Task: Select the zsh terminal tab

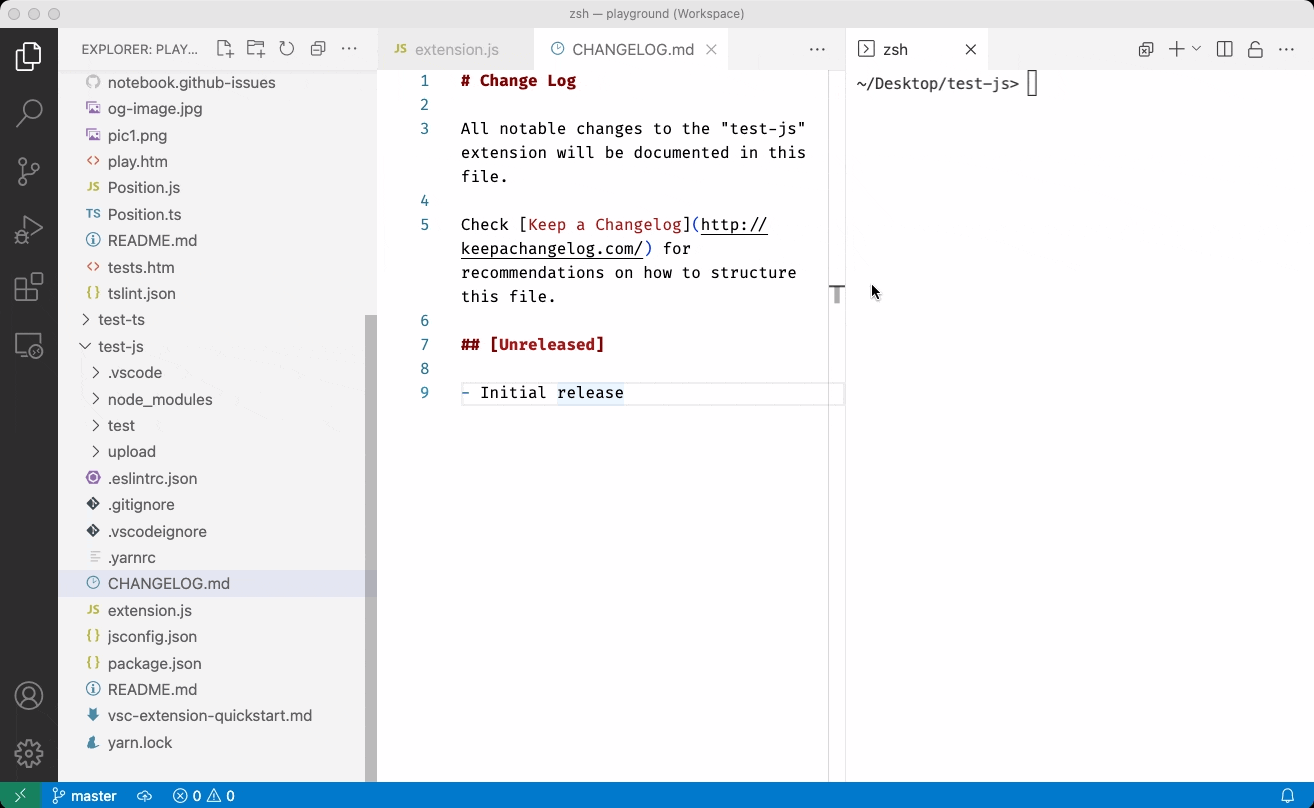Action: (x=897, y=48)
